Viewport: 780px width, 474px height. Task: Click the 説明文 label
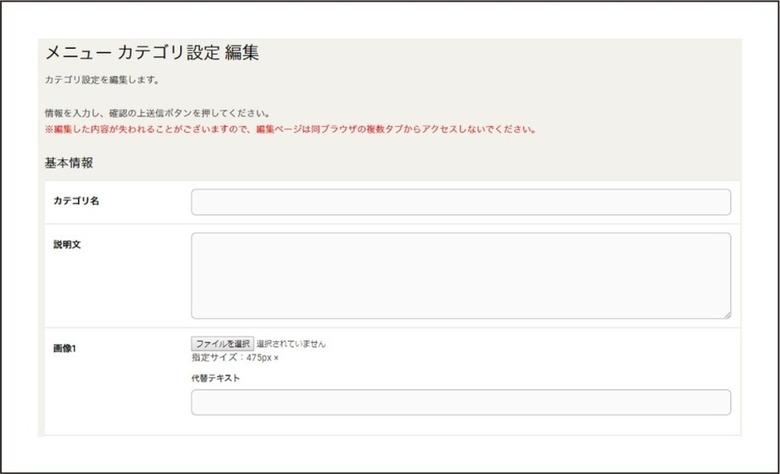click(x=67, y=244)
